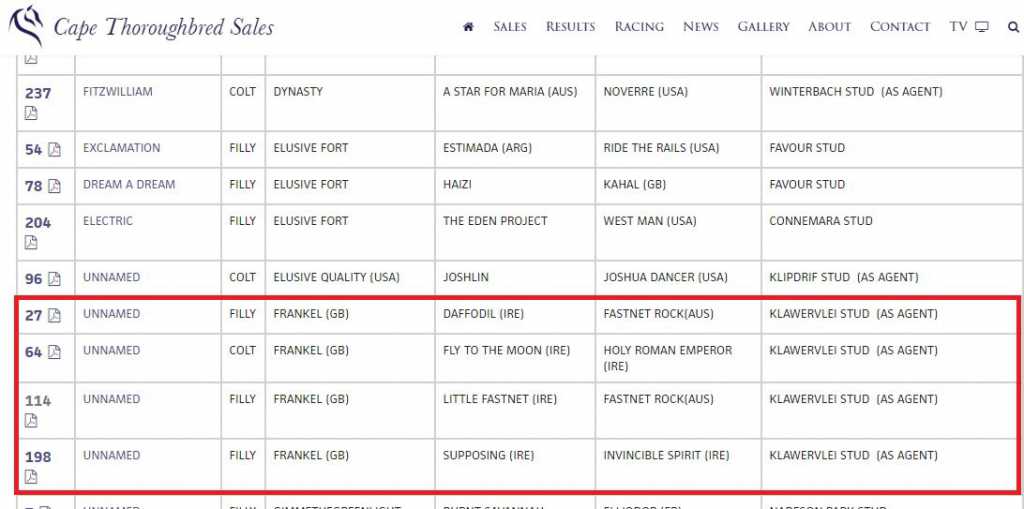This screenshot has width=1024, height=509.
Task: Open PDF icon for lot 204
Action: click(31, 242)
